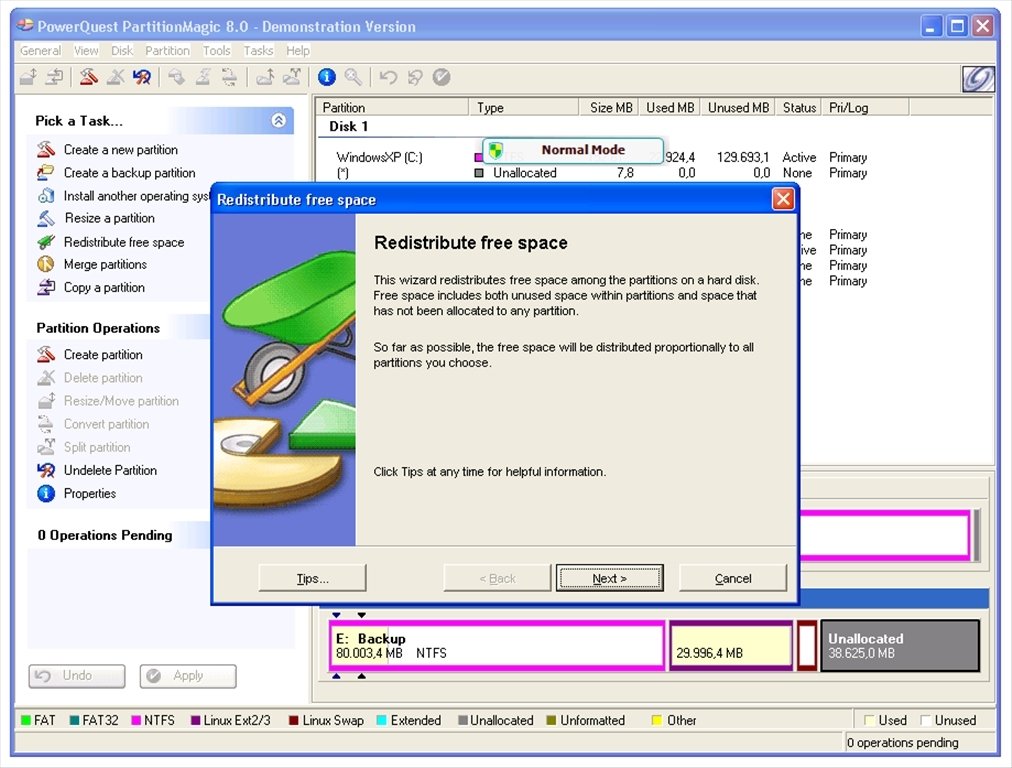Click Next in the wizard dialog

(x=609, y=578)
